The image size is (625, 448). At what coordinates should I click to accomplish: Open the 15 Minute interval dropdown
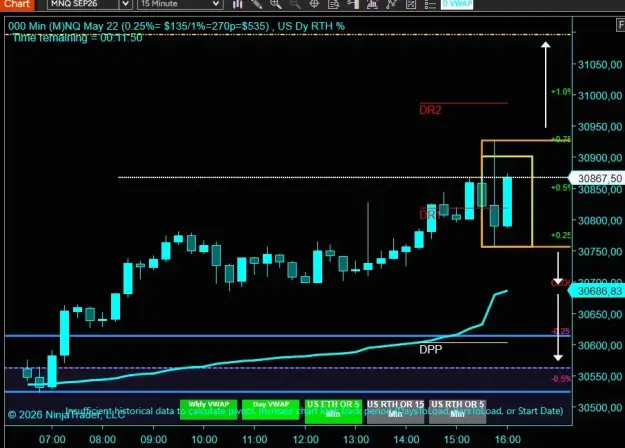pyautogui.click(x=180, y=4)
